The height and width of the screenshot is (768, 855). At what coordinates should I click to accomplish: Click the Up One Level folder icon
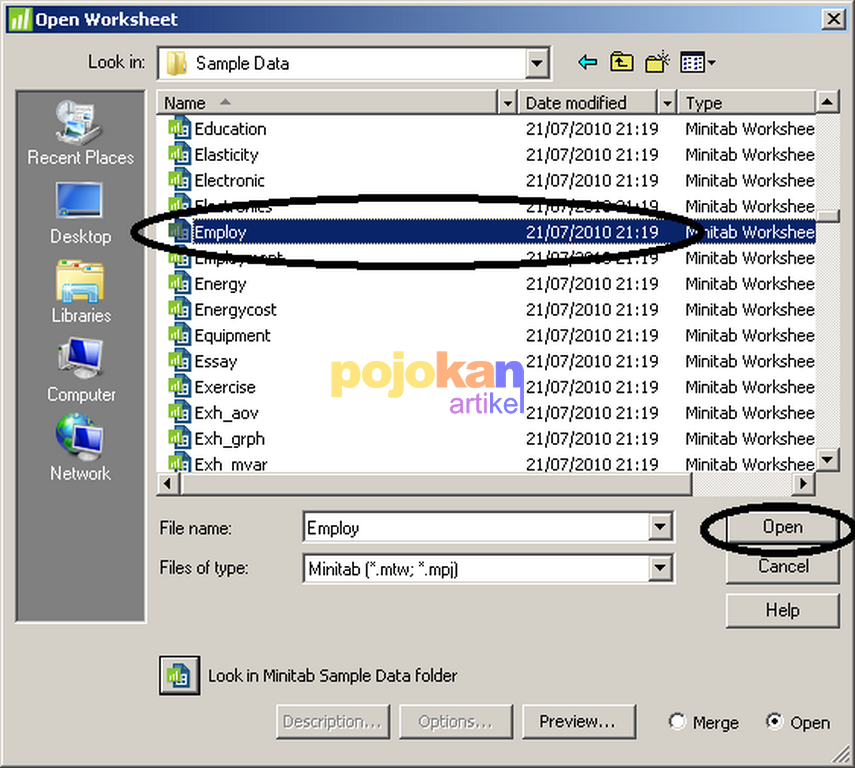click(621, 61)
